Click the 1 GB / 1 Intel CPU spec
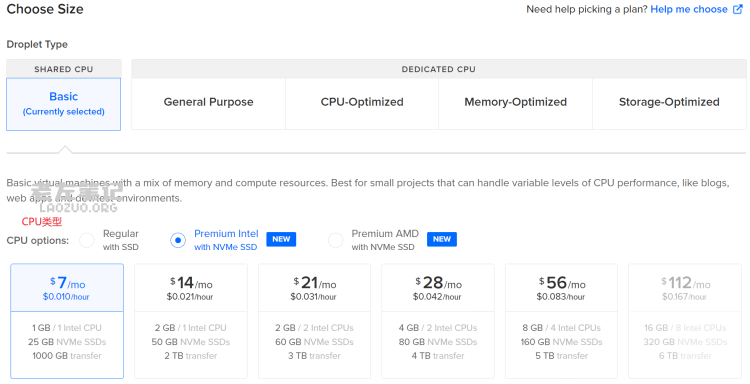 (x=67, y=328)
